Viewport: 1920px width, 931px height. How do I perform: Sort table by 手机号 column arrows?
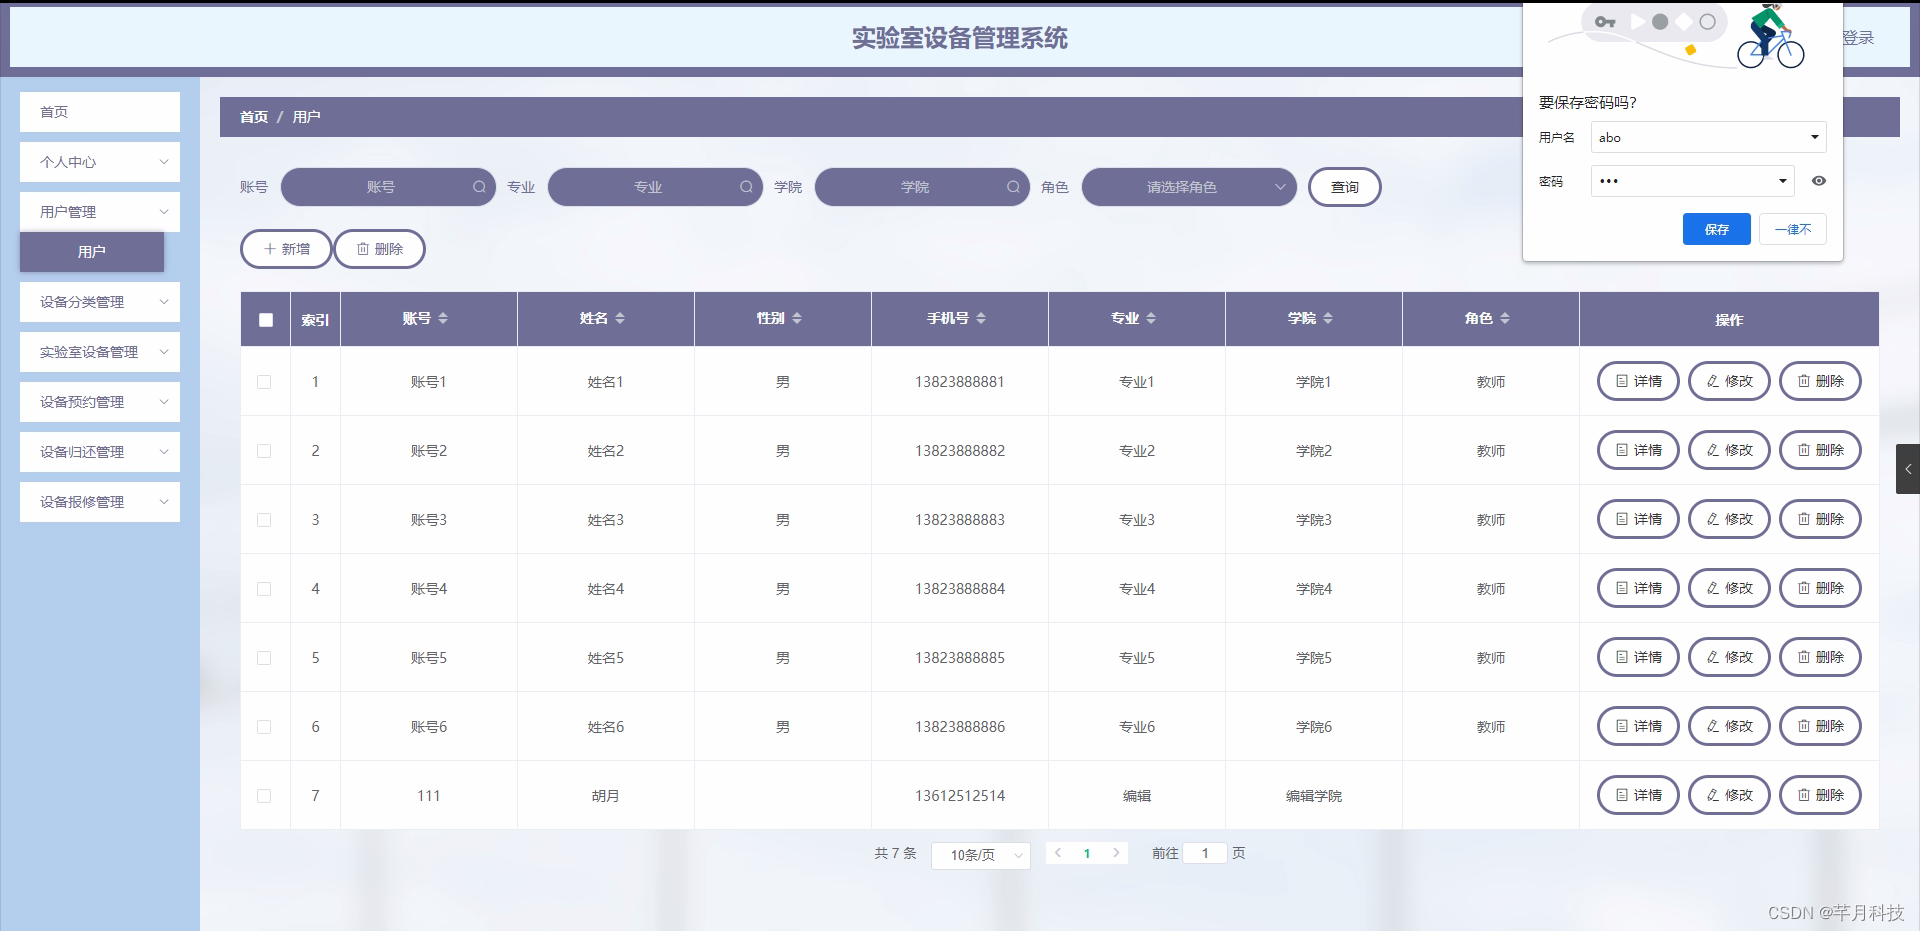(982, 318)
